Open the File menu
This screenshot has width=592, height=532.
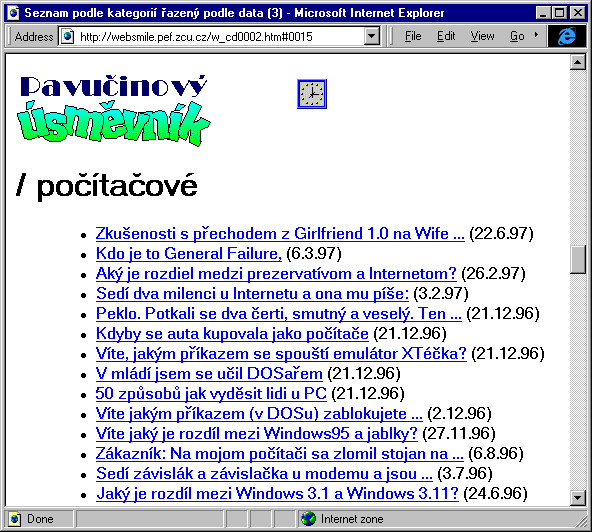413,36
